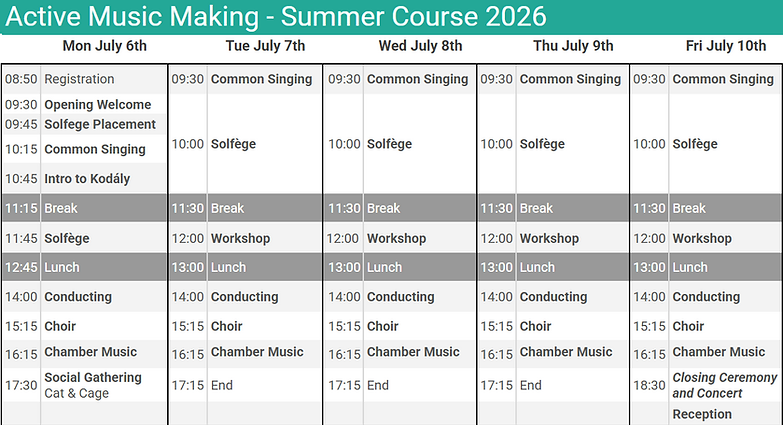Click Monday's Registration entry at 08:50
Viewport: 783px width, 425px height.
point(84,79)
